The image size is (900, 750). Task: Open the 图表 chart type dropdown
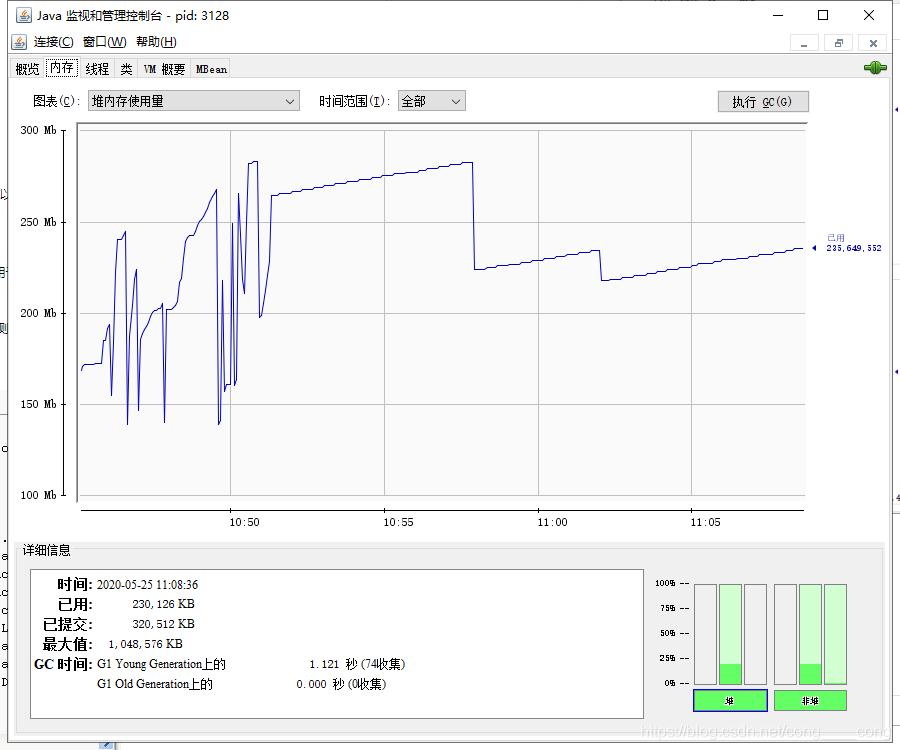point(193,101)
